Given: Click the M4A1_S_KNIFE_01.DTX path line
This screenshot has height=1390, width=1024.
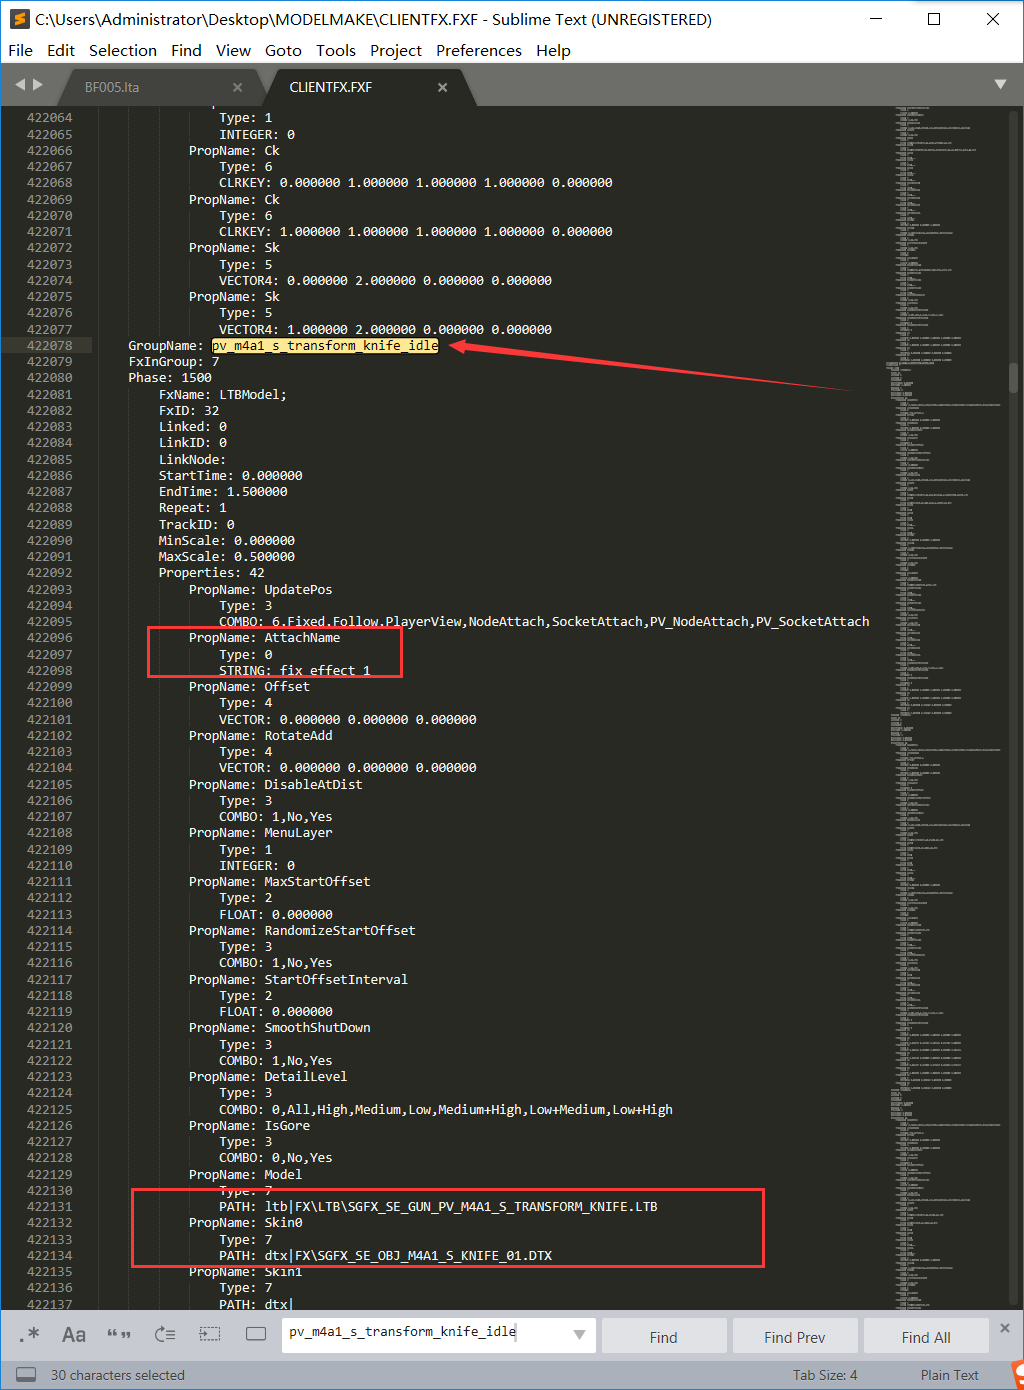Looking at the screenshot, I should pyautogui.click(x=386, y=1255).
